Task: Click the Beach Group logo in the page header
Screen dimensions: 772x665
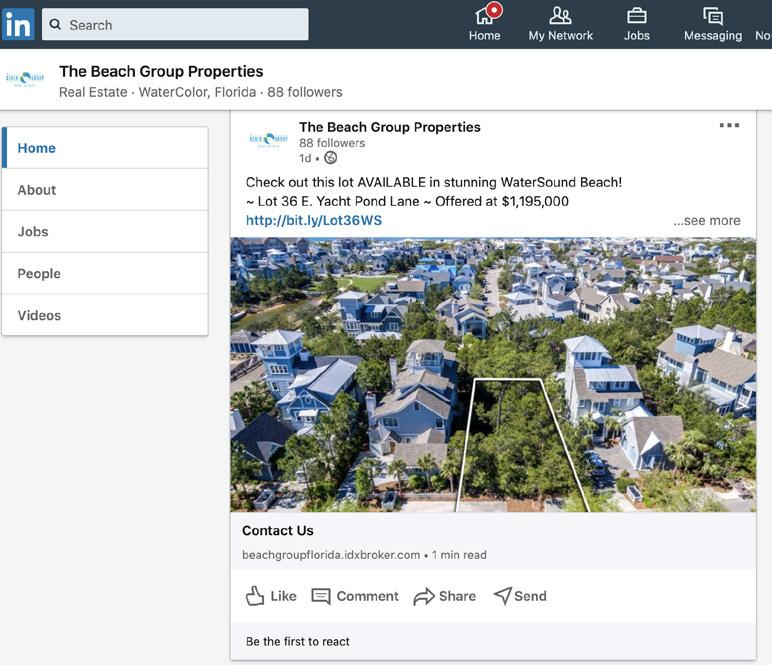Action: tap(25, 79)
